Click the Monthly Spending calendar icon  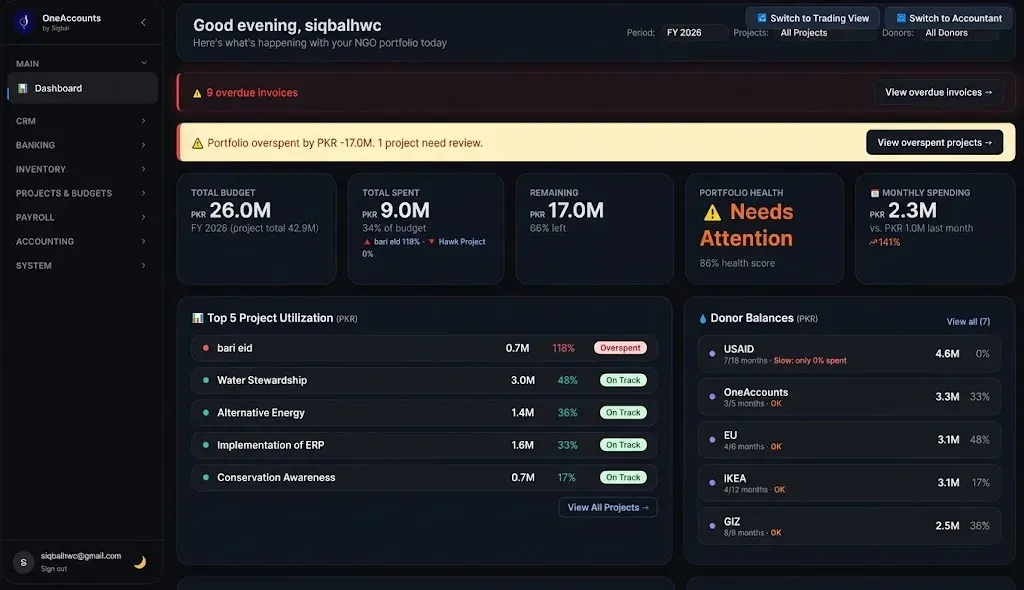click(874, 193)
